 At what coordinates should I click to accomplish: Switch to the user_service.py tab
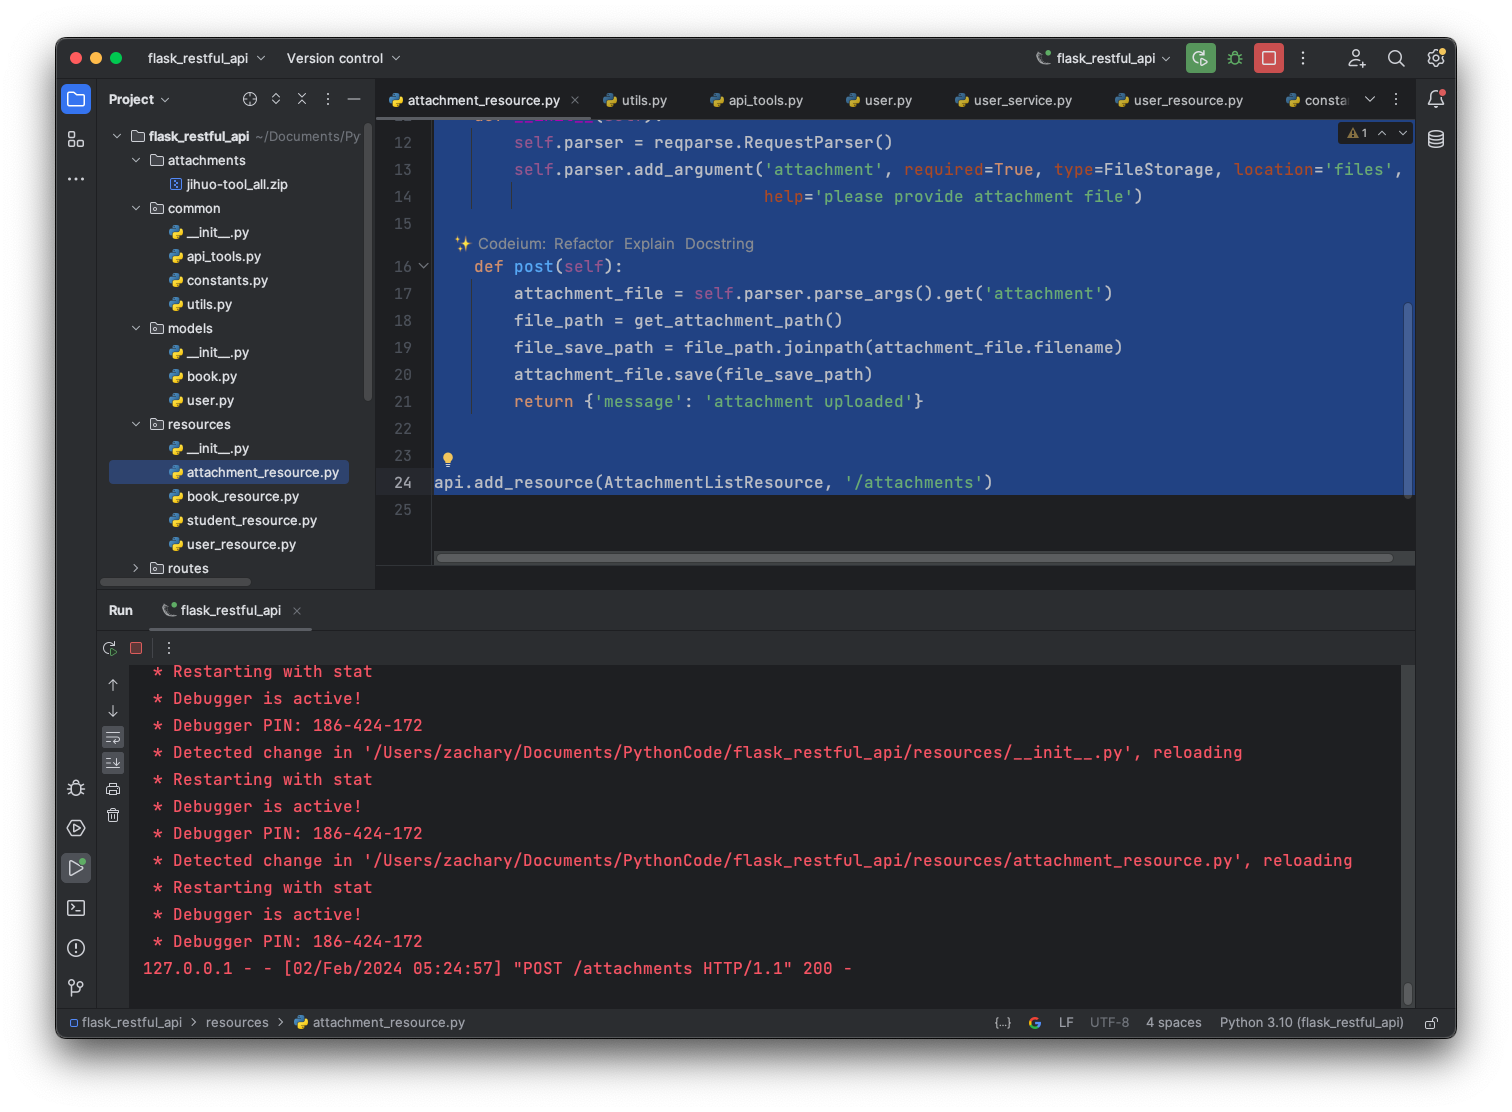click(1021, 100)
